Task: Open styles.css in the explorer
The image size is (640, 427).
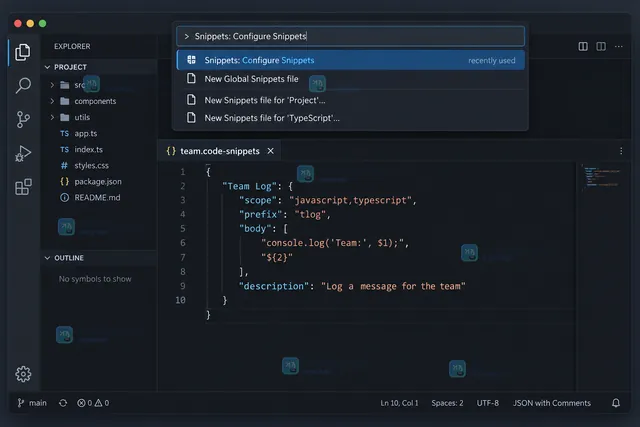Action: (91, 165)
